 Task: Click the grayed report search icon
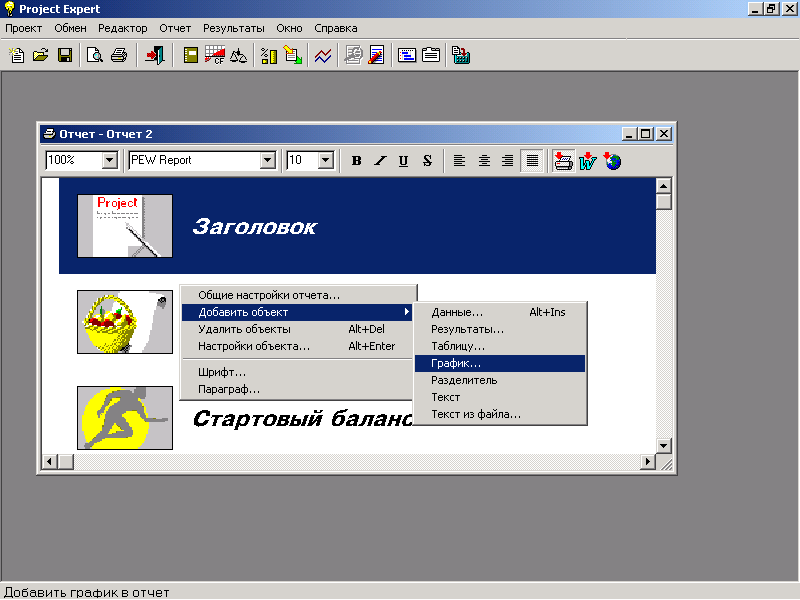pyautogui.click(x=353, y=55)
